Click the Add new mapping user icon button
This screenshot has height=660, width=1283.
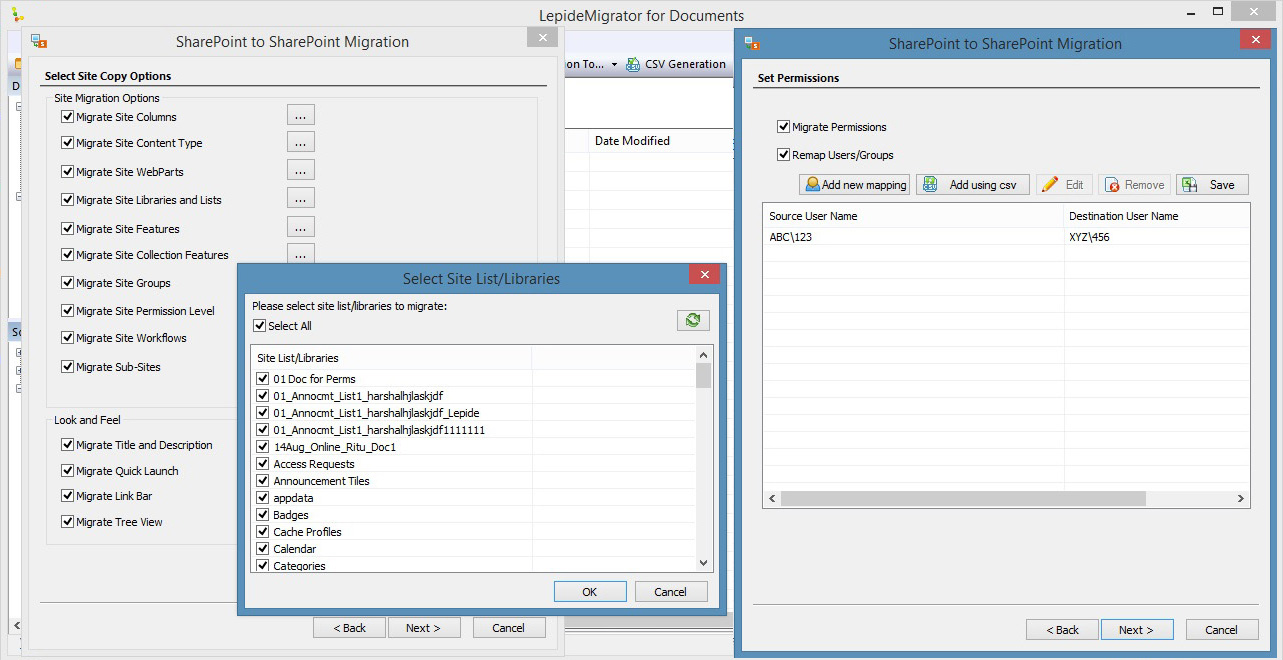pos(854,185)
